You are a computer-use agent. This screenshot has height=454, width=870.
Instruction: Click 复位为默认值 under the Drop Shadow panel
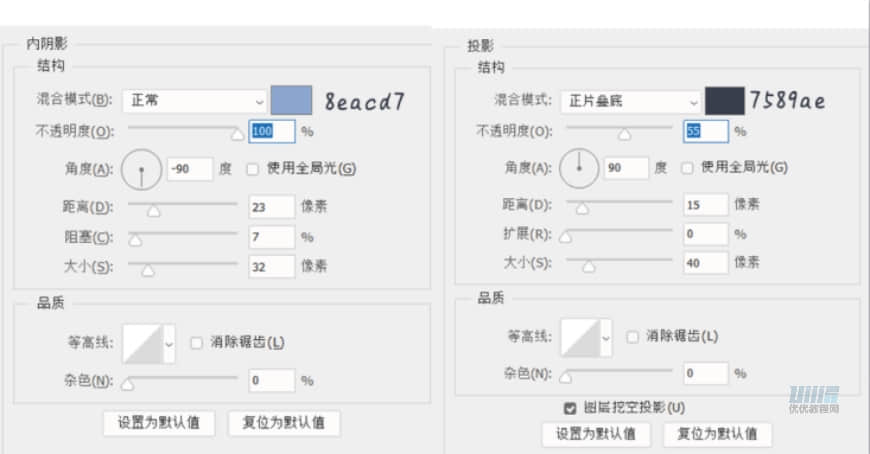[x=716, y=434]
